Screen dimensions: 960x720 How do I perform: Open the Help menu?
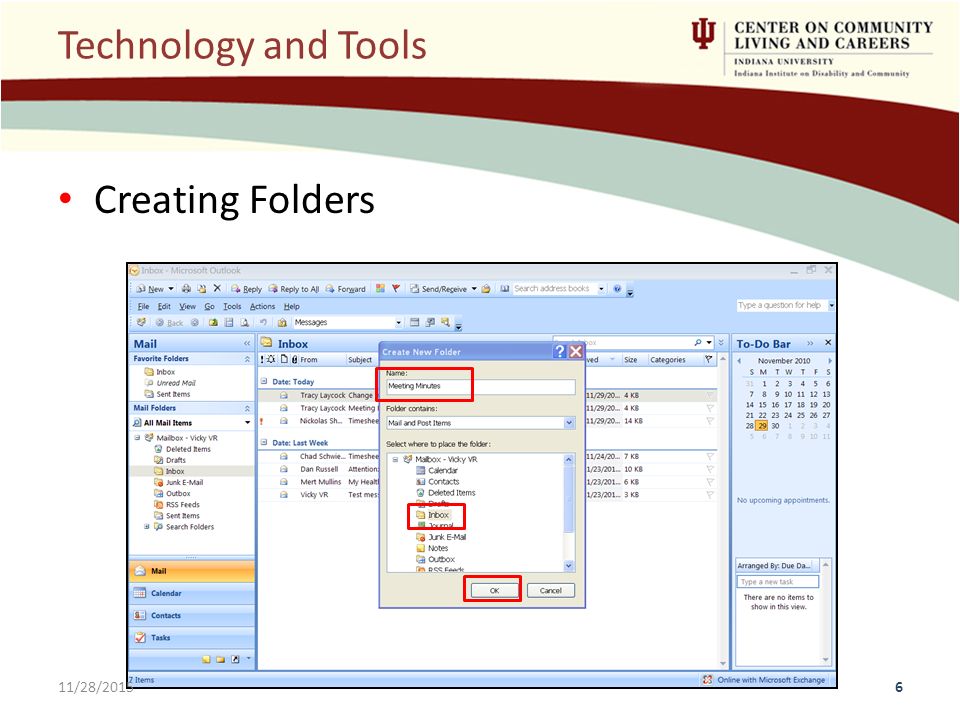(291, 306)
